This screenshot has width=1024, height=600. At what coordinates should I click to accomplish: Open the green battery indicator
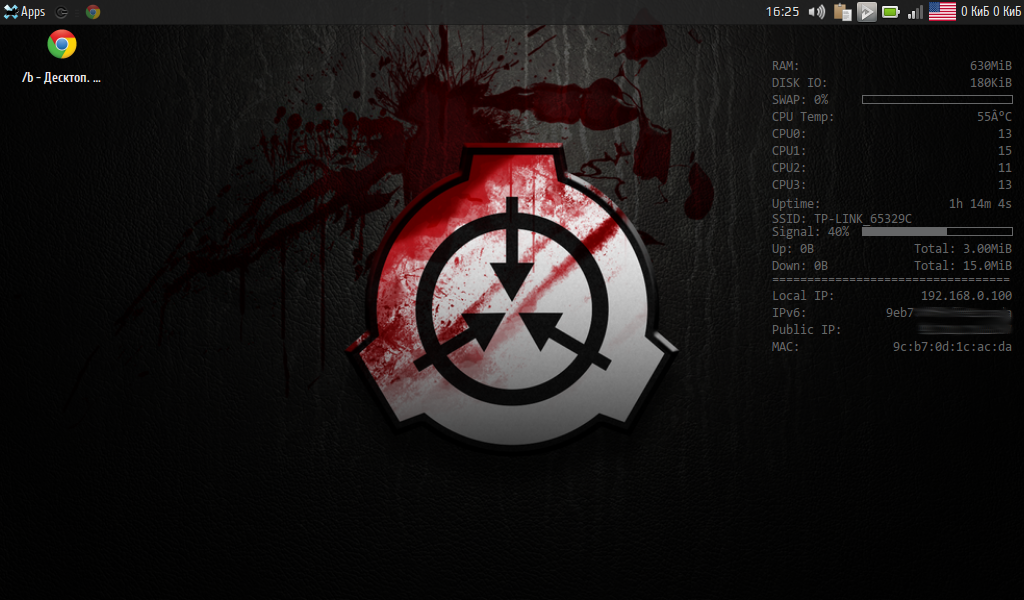890,12
